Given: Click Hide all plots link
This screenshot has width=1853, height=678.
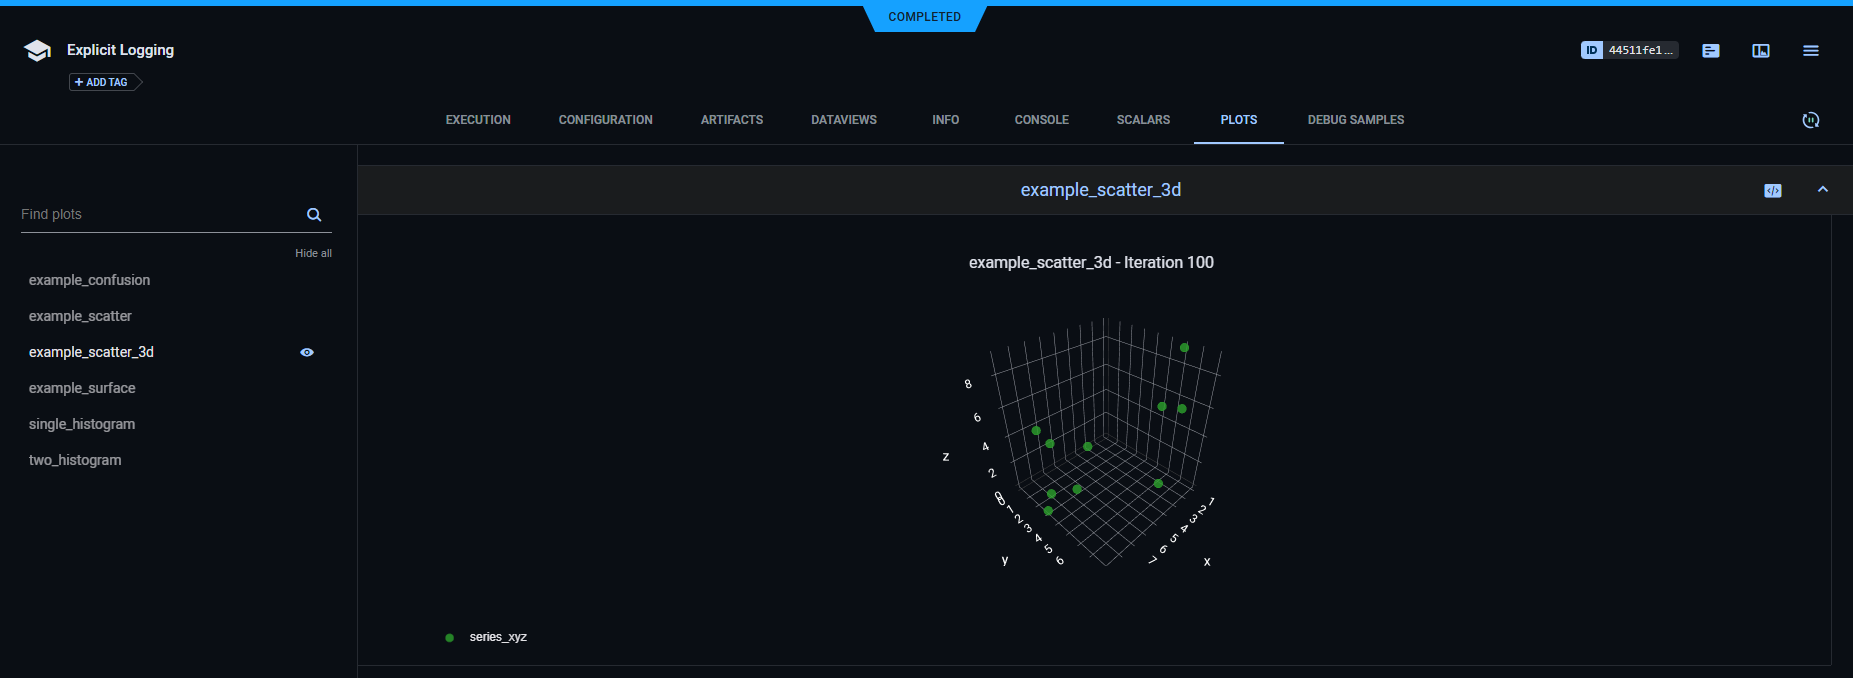Looking at the screenshot, I should 313,253.
